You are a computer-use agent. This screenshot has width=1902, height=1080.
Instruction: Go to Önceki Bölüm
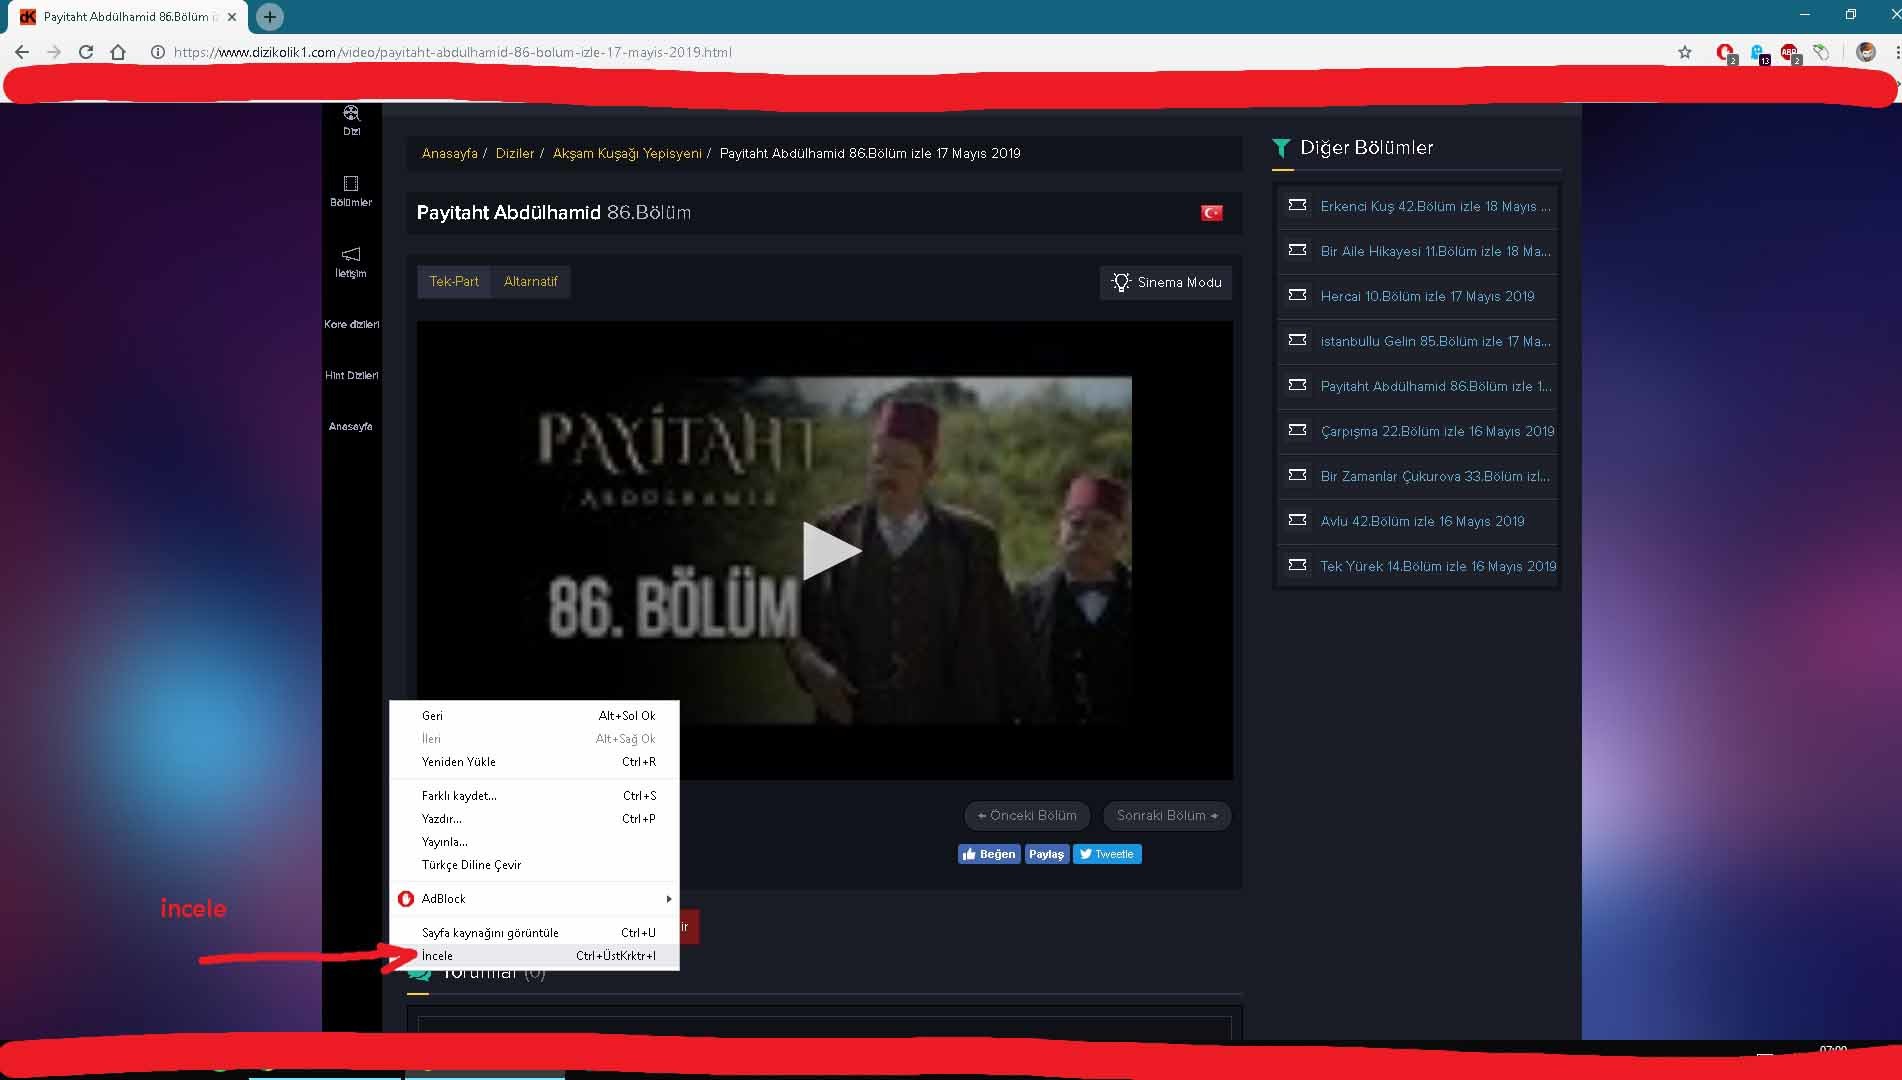coord(1027,815)
